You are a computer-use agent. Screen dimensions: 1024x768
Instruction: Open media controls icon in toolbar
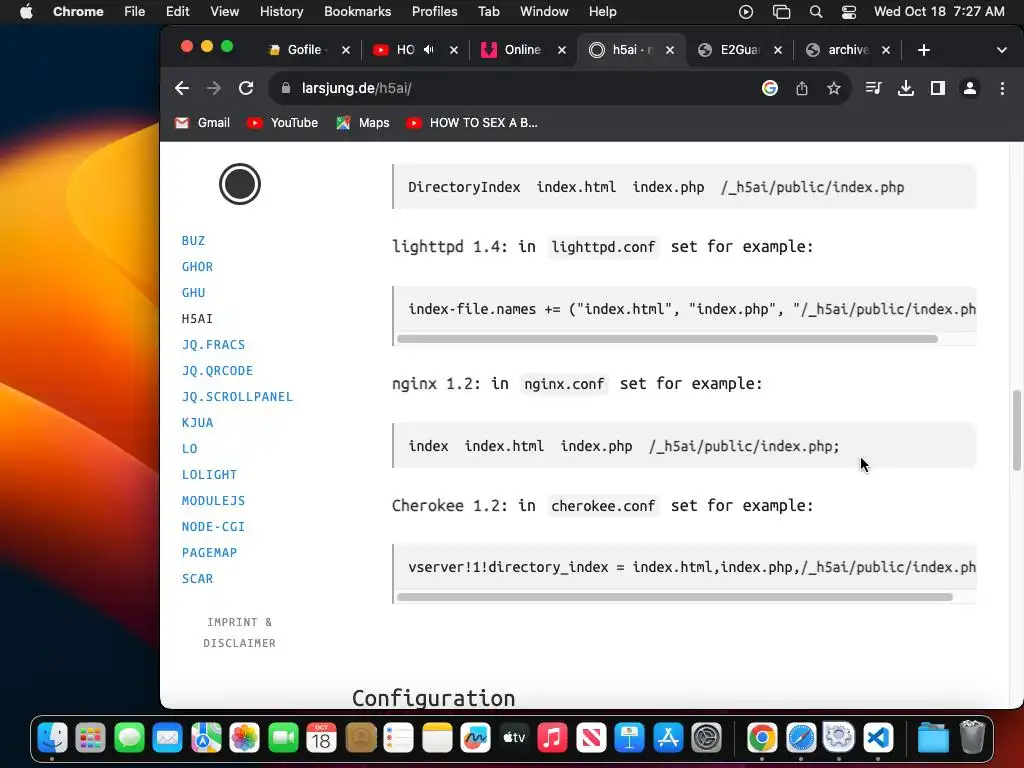[x=873, y=88]
